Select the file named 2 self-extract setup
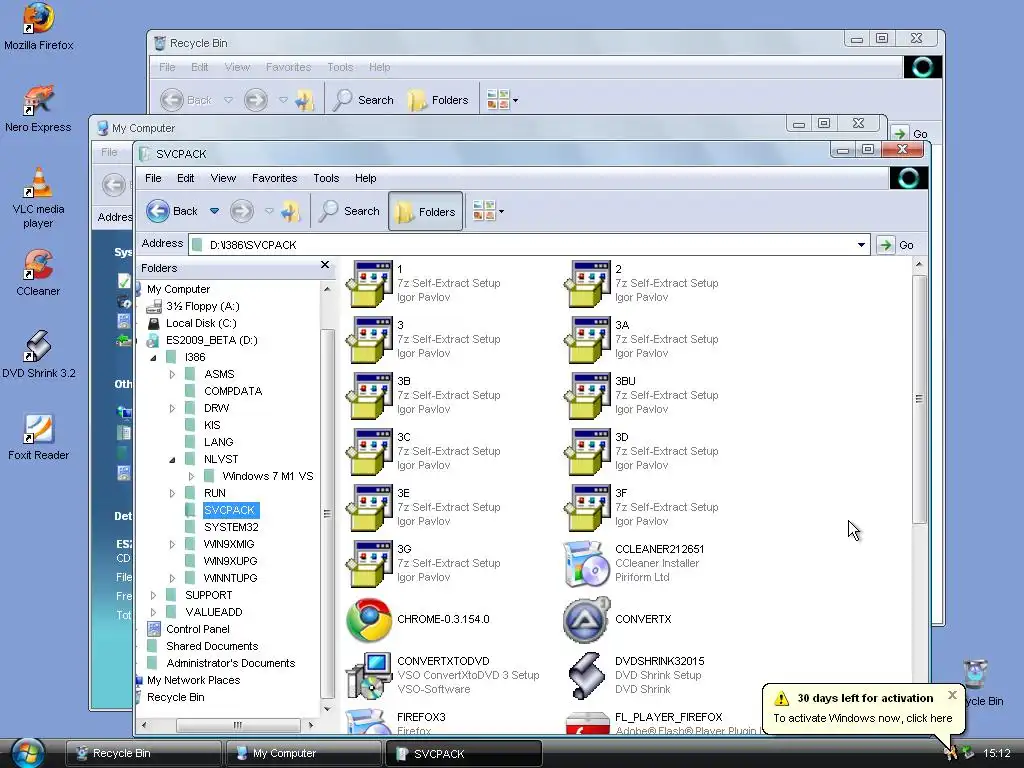Viewport: 1024px width, 768px height. [643, 283]
